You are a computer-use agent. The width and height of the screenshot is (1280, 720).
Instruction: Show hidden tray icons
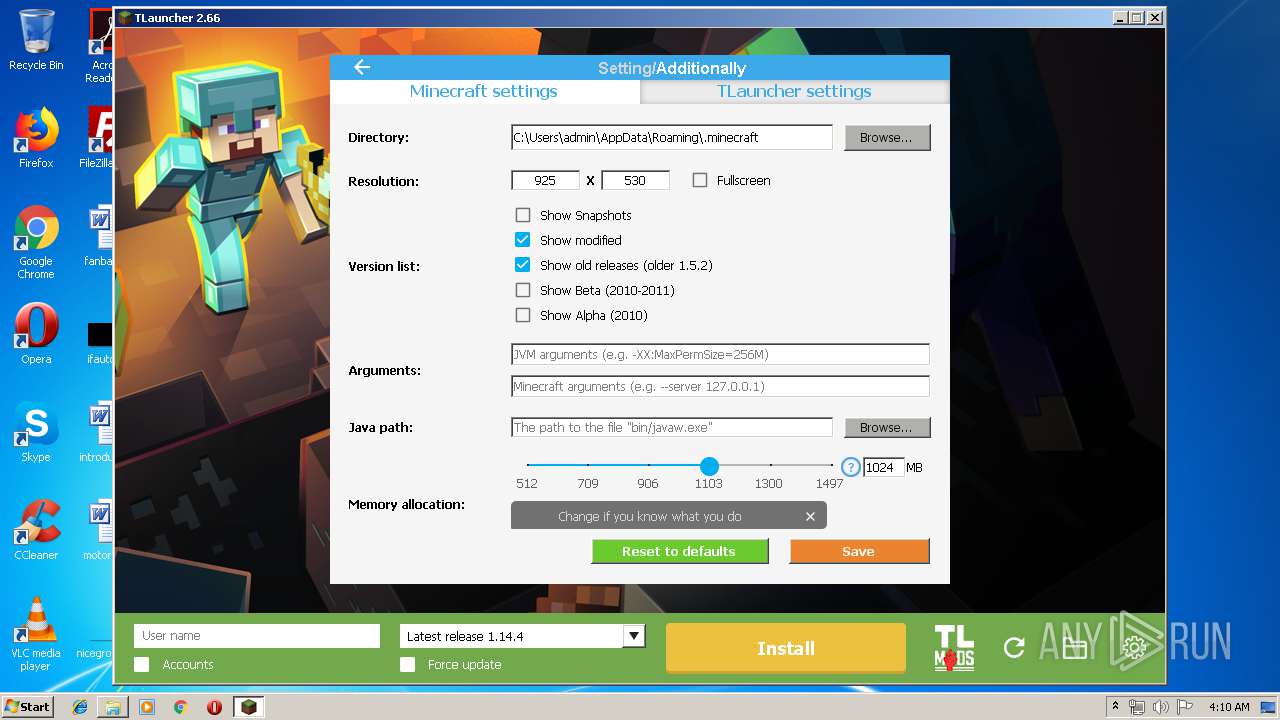(x=1115, y=707)
